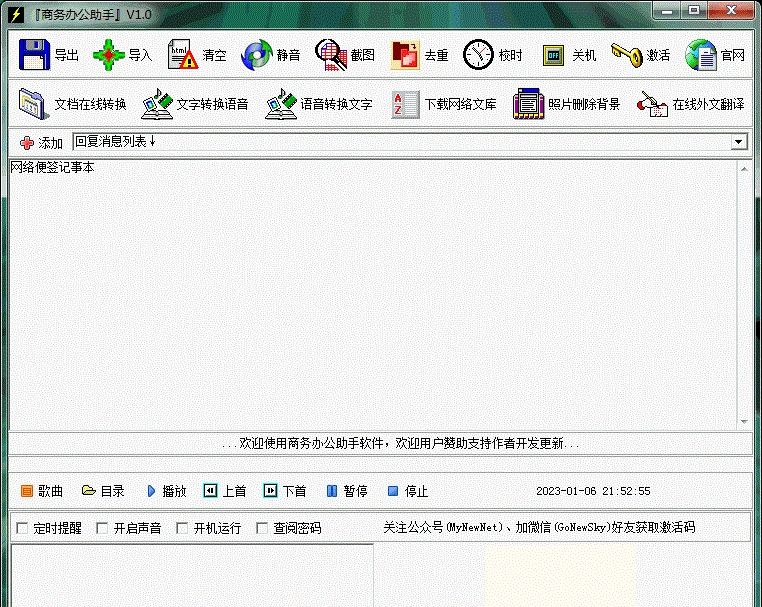This screenshot has width=762, height=607.
Task: Click the orange 歌曲 list icon
Action: click(27, 491)
